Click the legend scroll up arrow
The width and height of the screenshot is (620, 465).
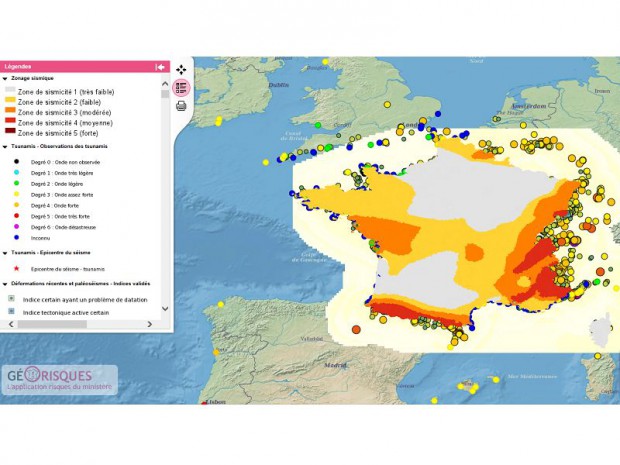pos(165,84)
